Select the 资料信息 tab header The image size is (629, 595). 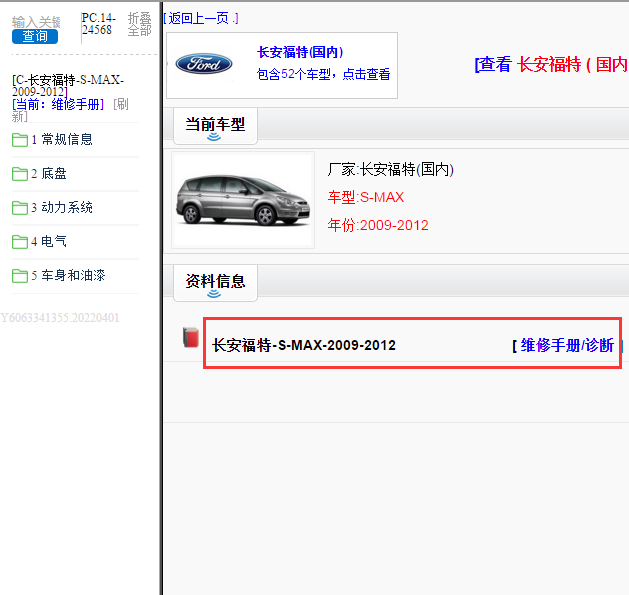(215, 283)
